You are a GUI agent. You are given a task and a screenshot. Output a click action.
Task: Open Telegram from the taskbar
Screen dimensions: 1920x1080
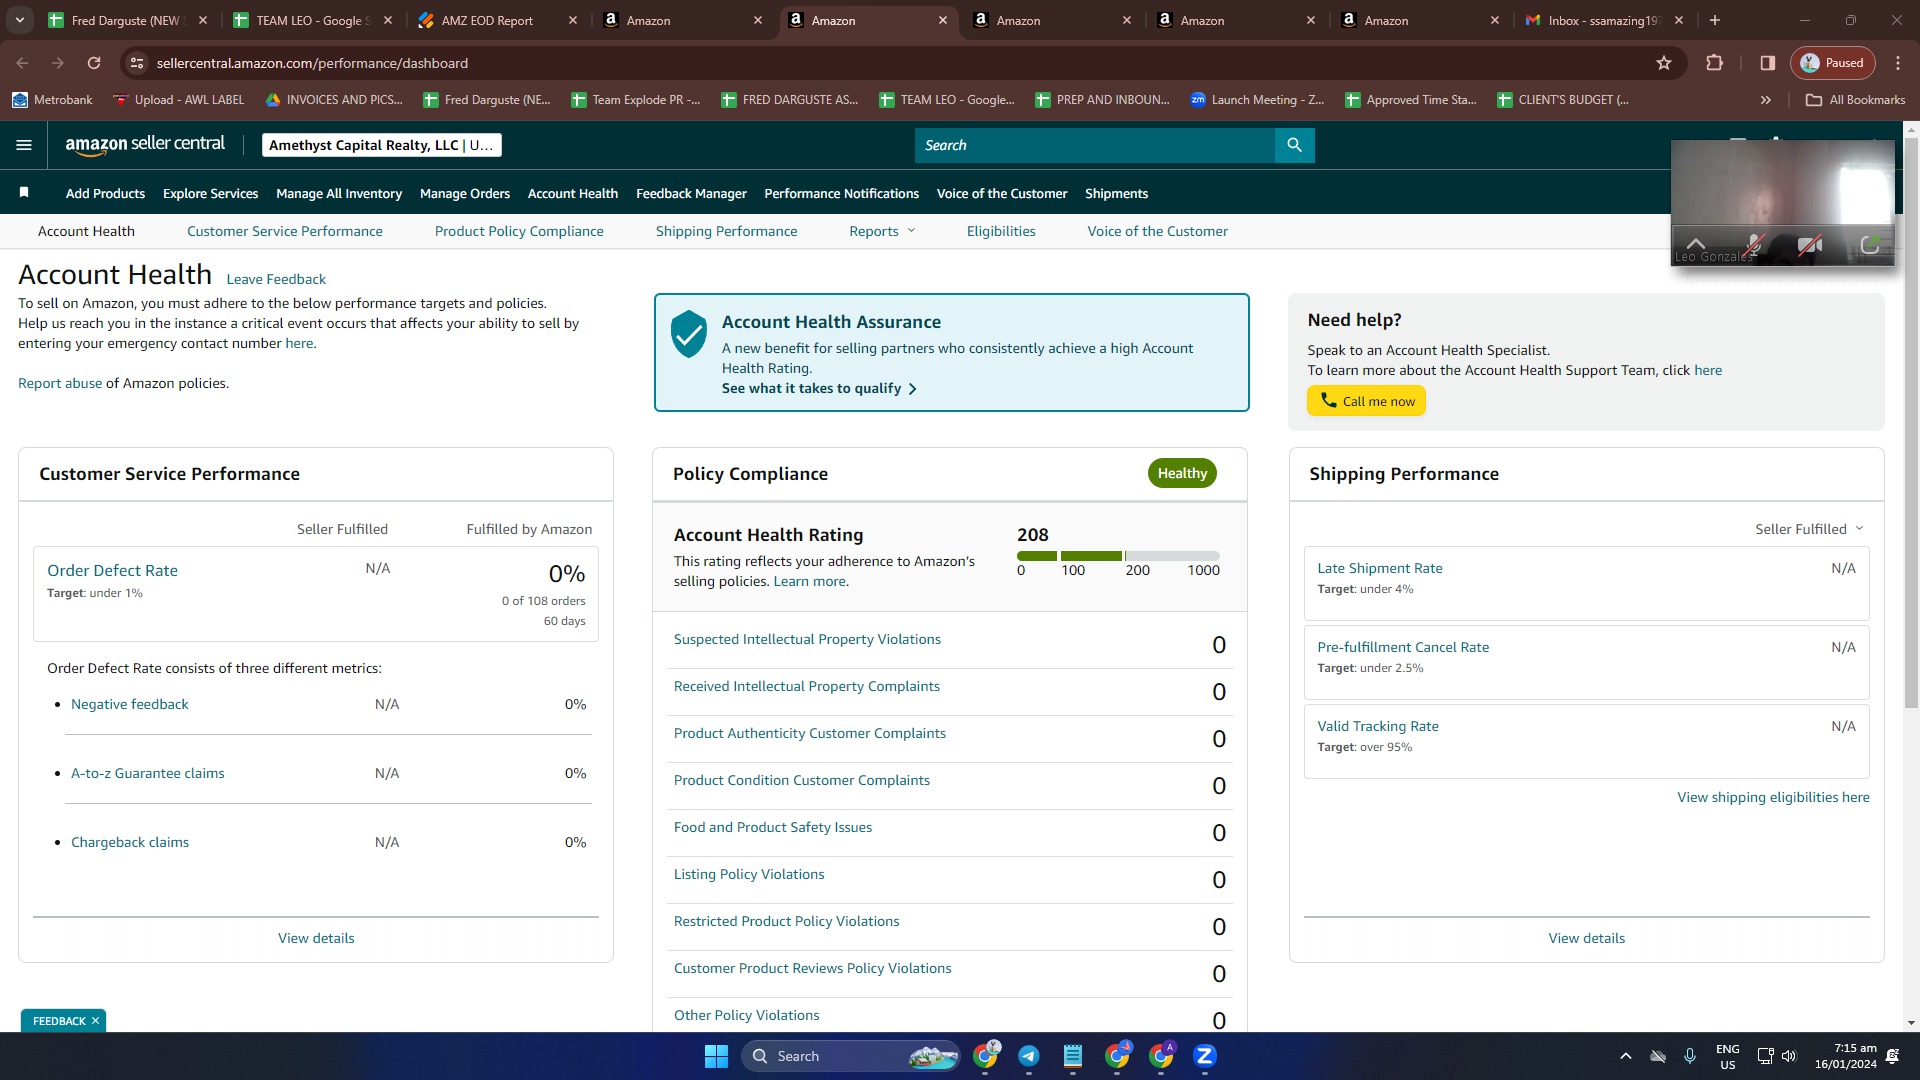[1029, 1056]
